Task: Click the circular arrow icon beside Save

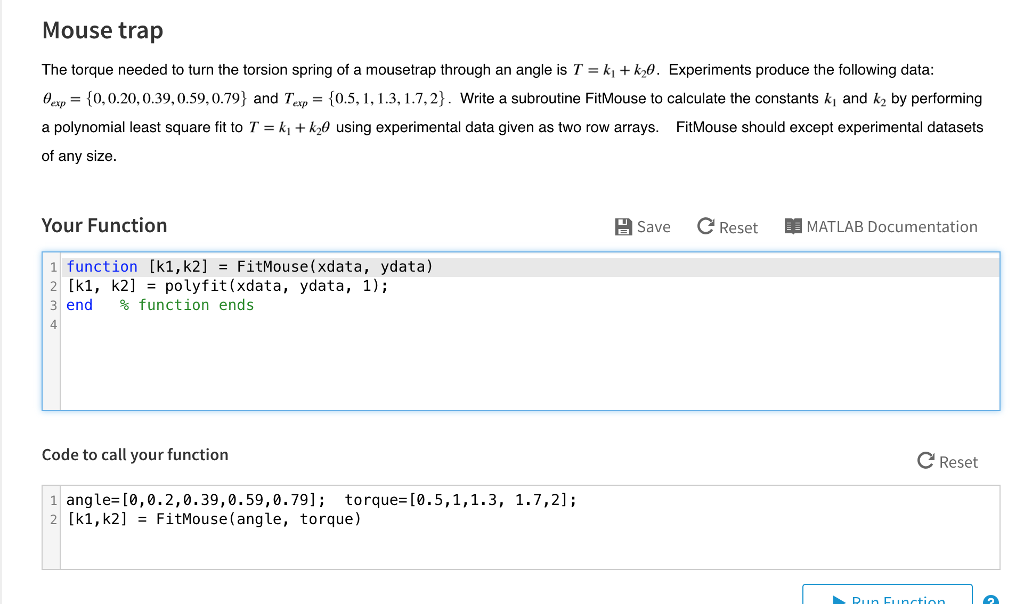Action: point(706,227)
